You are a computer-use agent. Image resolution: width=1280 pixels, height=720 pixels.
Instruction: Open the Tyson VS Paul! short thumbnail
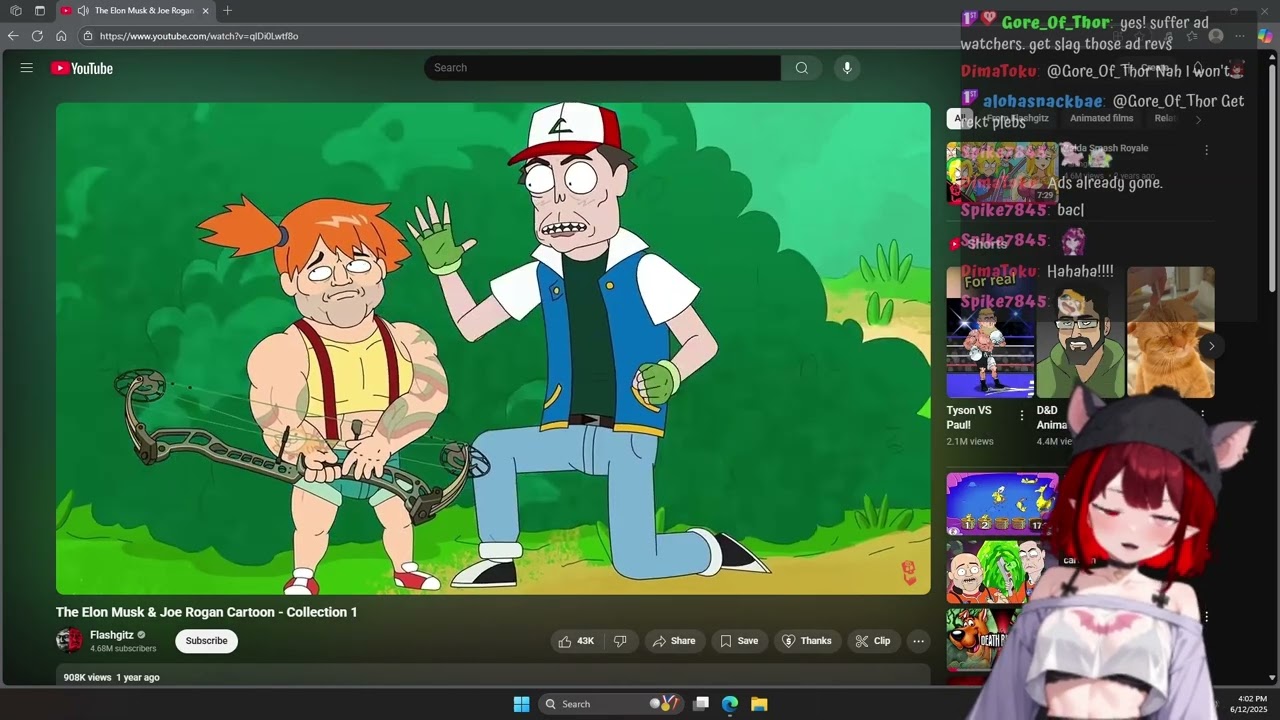990,332
